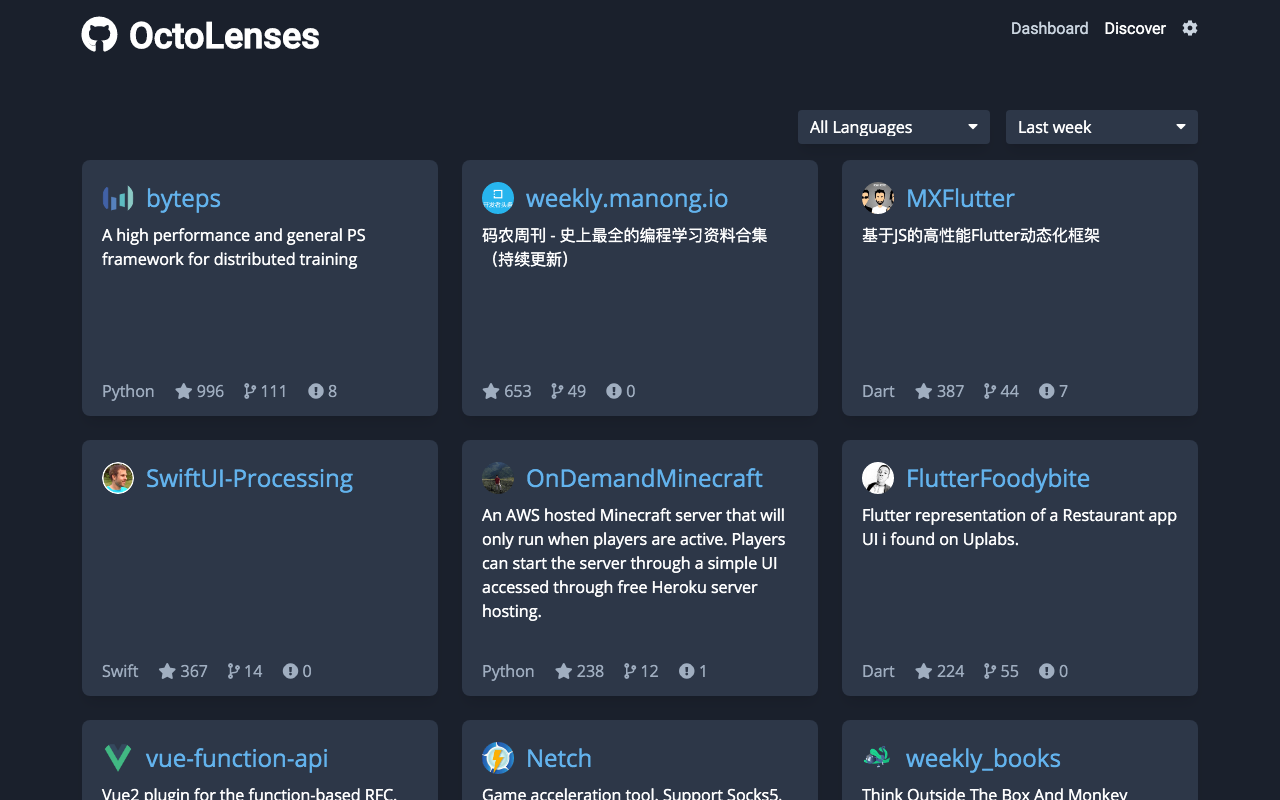Open the Netch repository link
1280x800 pixels.
click(559, 758)
